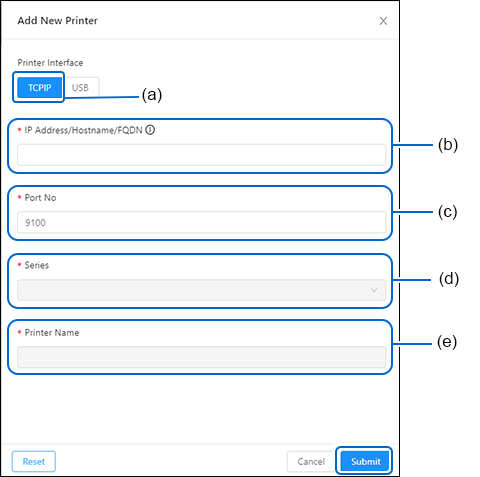This screenshot has height=477, width=480.
Task: Click the Series field label
Action: pyautogui.click(x=37, y=265)
